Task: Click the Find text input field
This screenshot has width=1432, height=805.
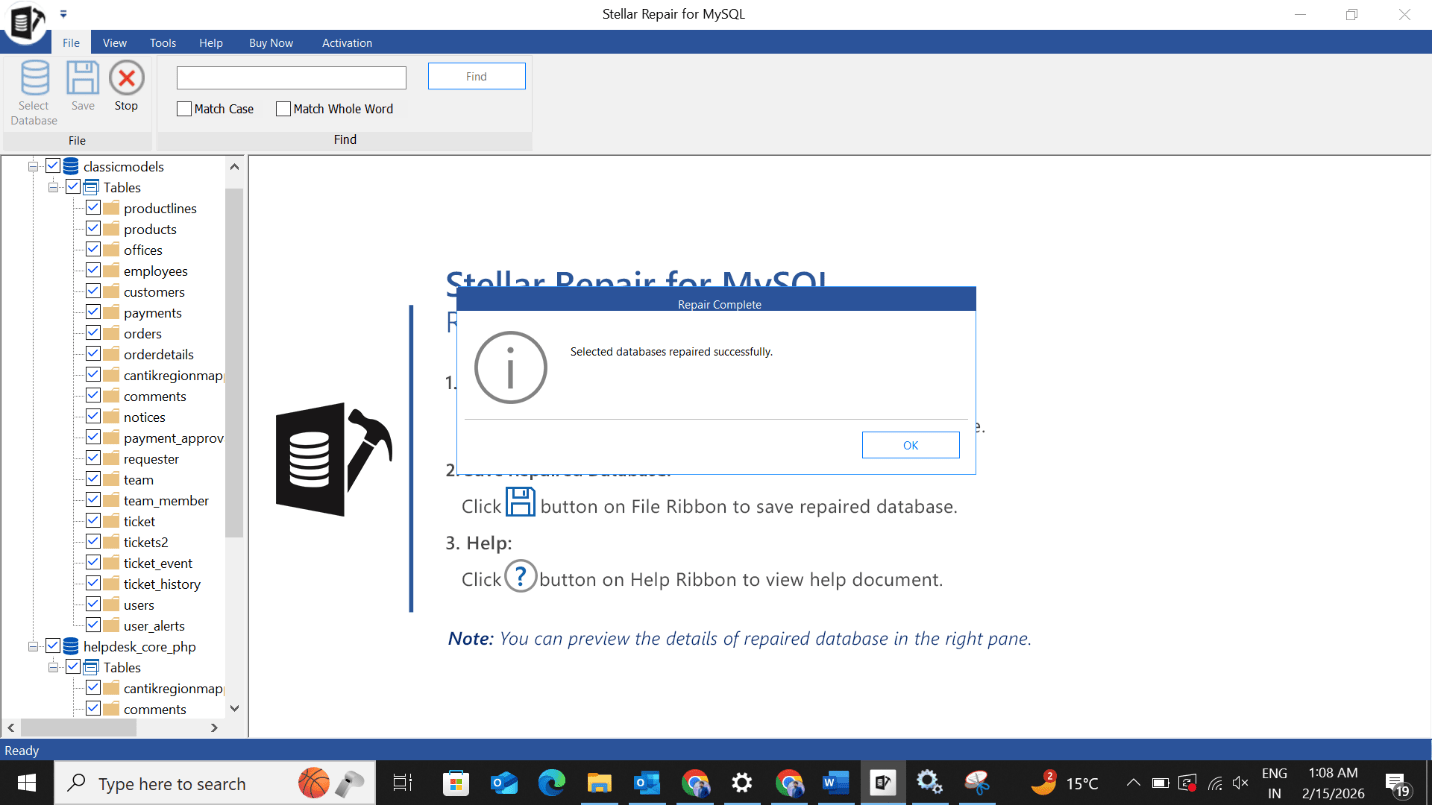Action: click(291, 78)
